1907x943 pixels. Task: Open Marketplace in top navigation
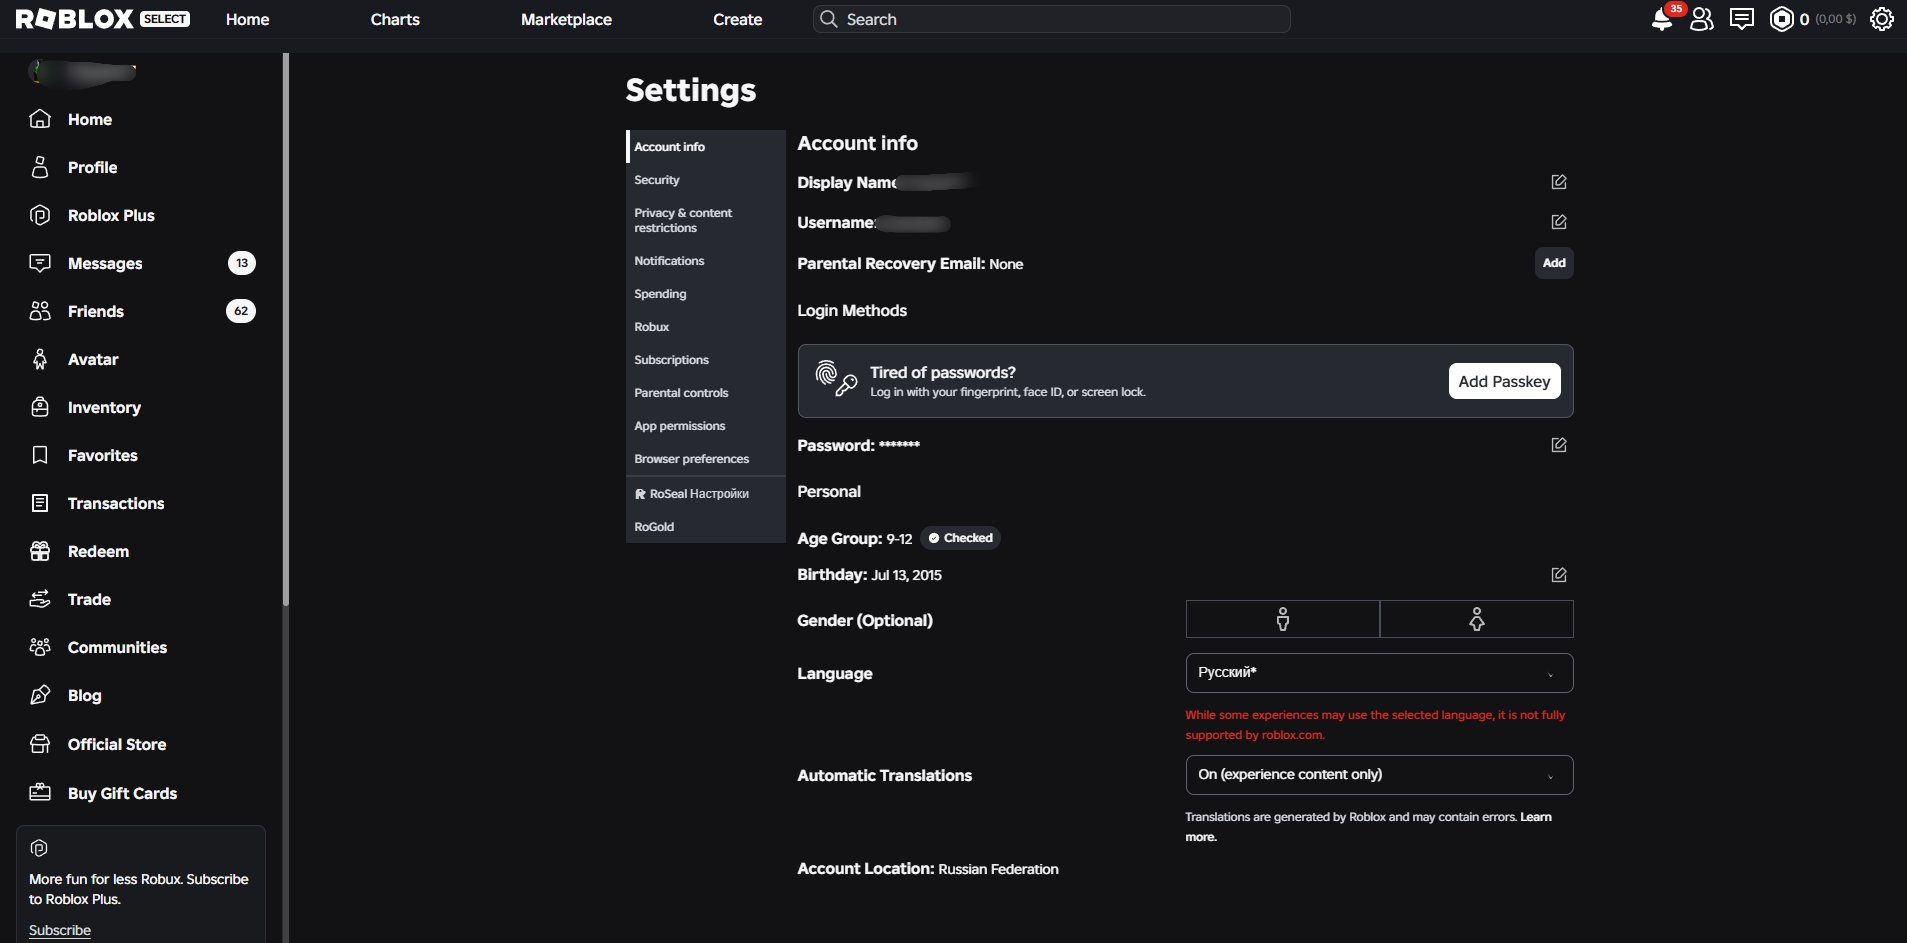[566, 19]
